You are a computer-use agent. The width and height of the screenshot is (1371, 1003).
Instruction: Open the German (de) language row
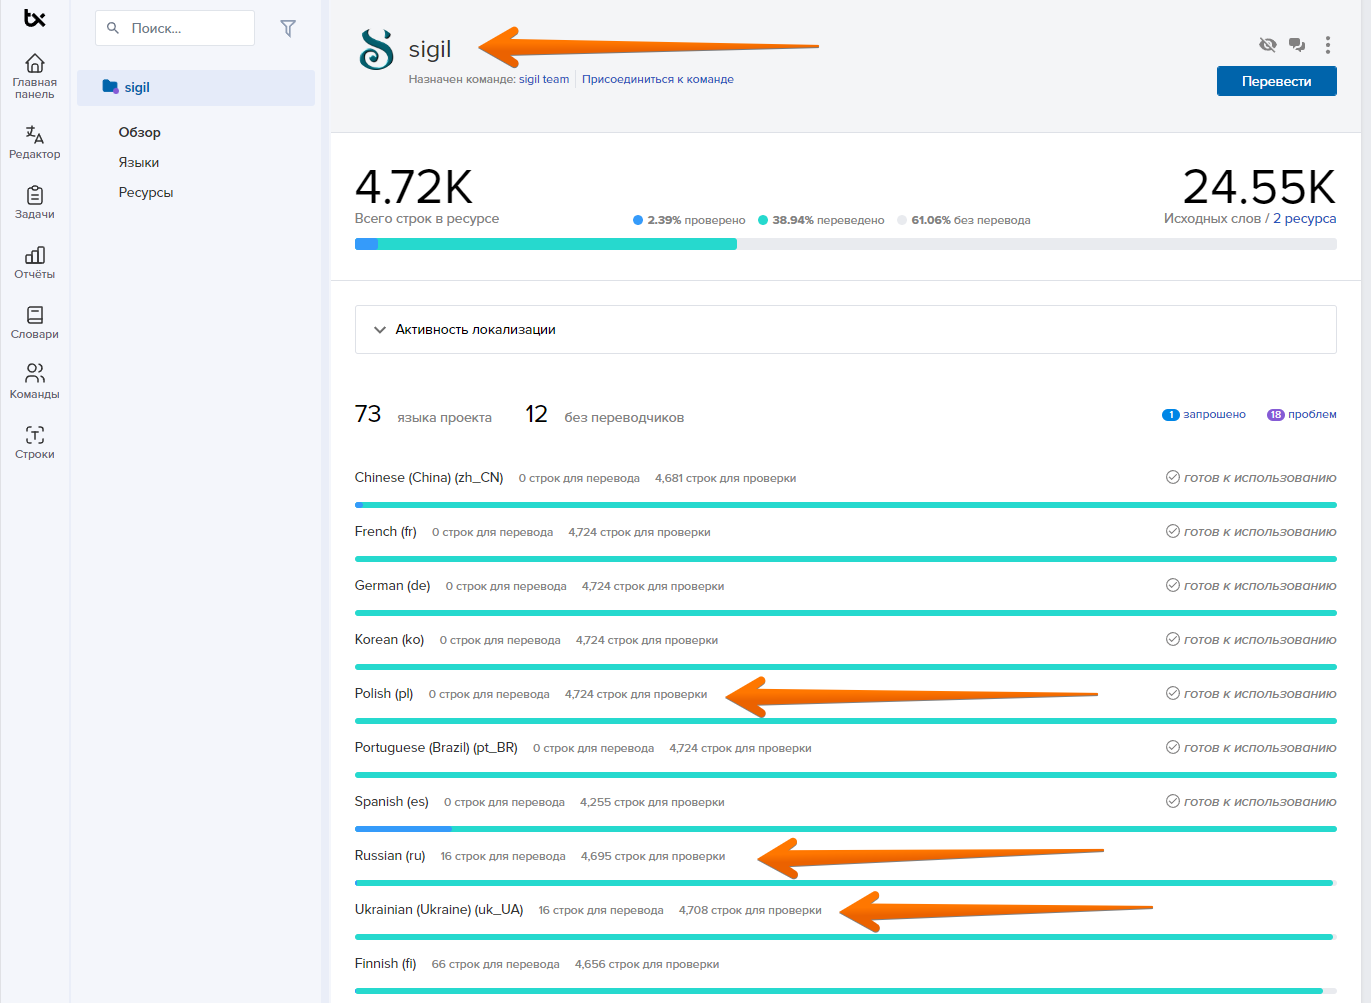[x=392, y=585]
